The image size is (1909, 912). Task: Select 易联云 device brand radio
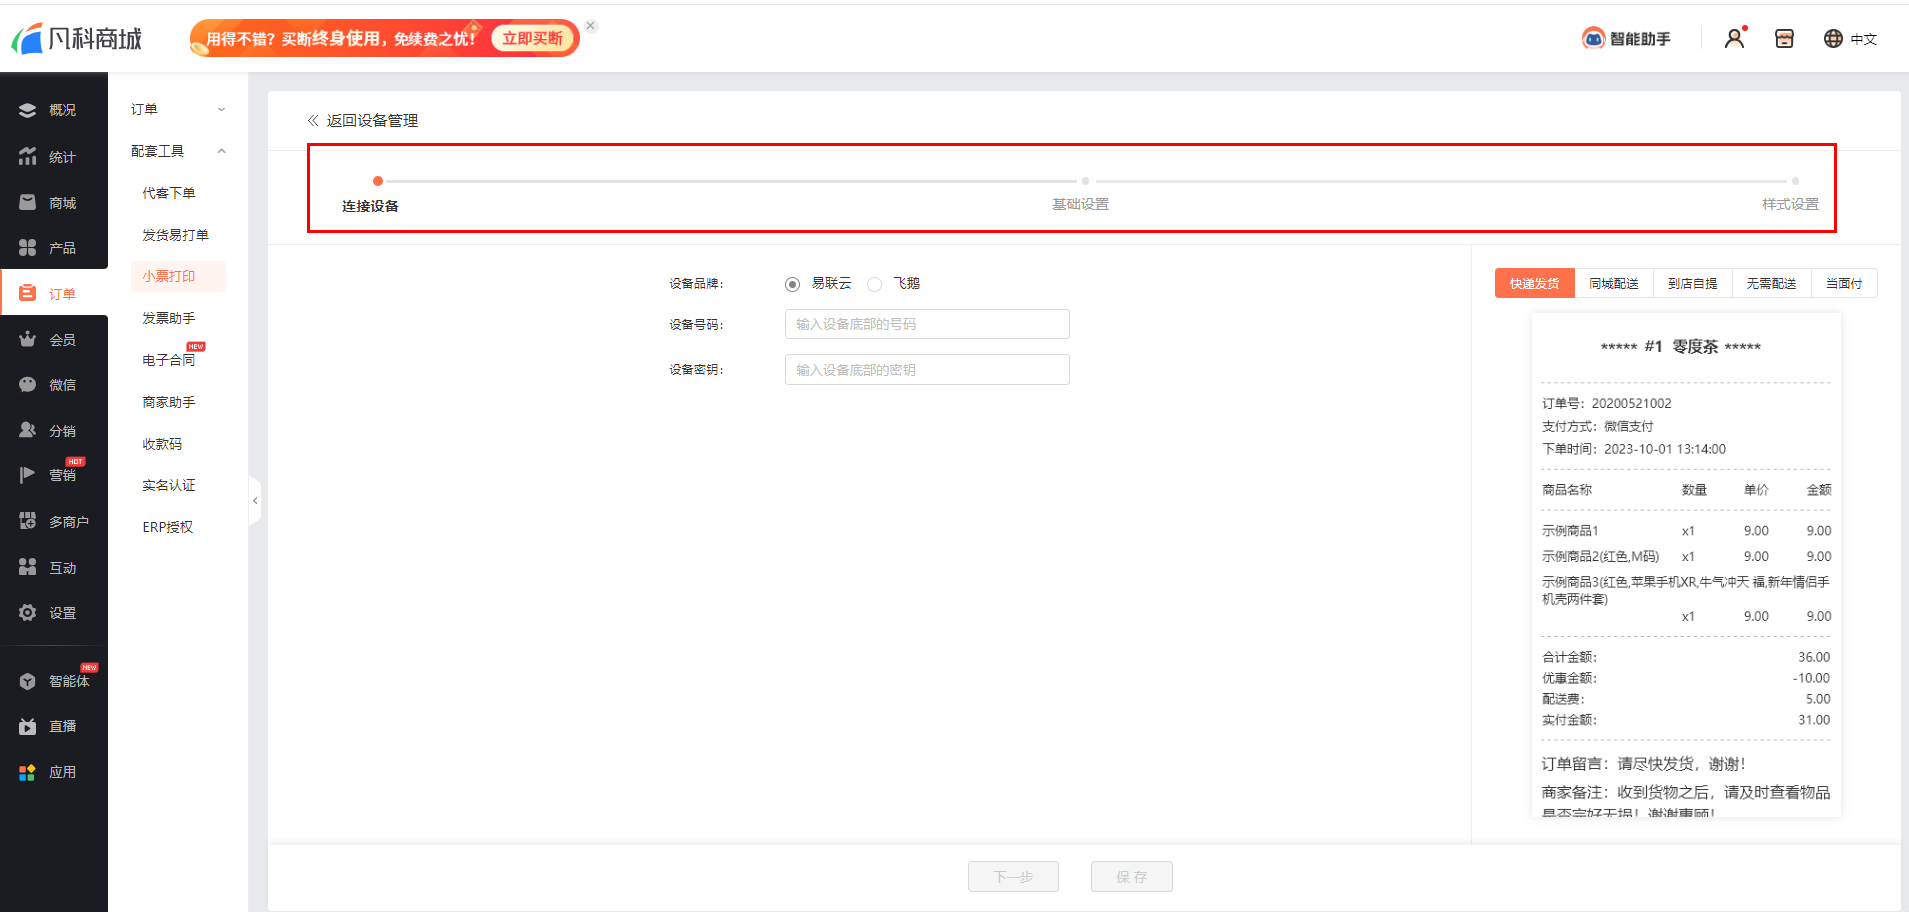792,284
